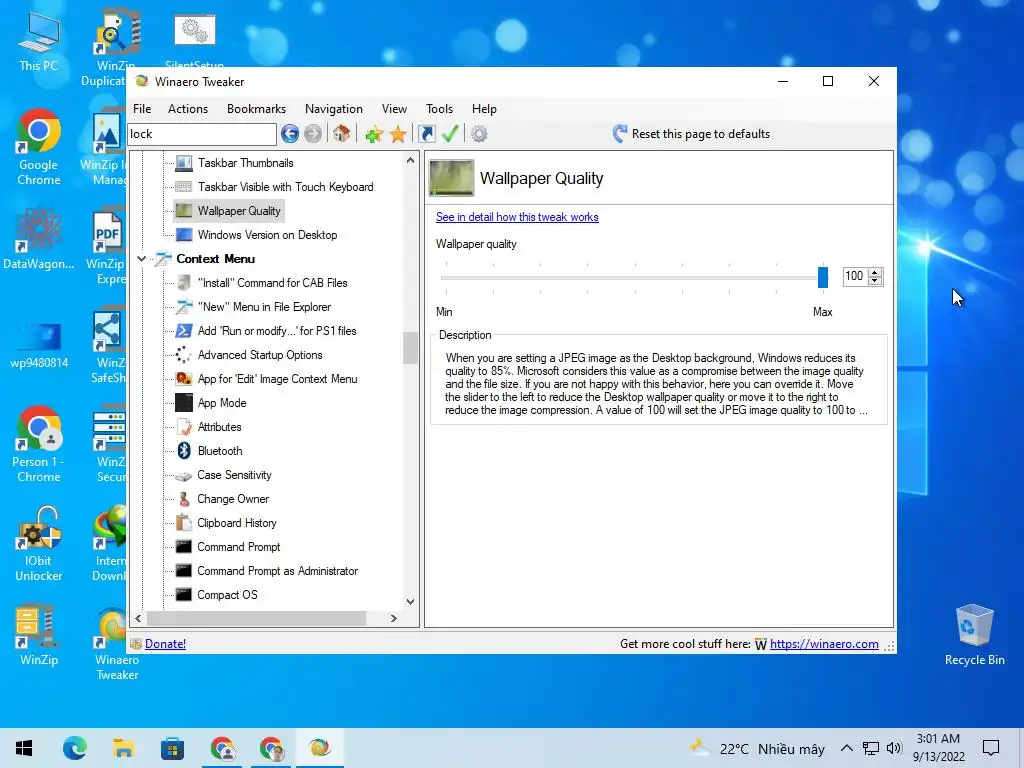Select the Taskbar Thumbnails tree item
Image resolution: width=1024 pixels, height=768 pixels.
click(x=246, y=163)
